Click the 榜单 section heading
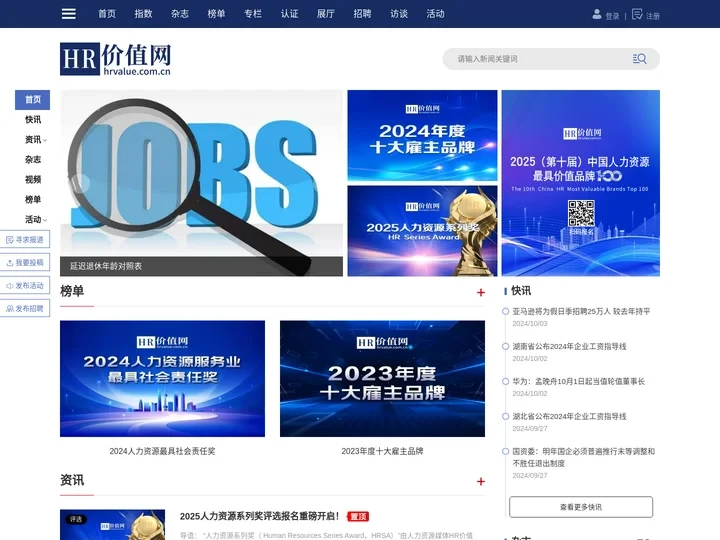This screenshot has height=540, width=720. (x=72, y=291)
